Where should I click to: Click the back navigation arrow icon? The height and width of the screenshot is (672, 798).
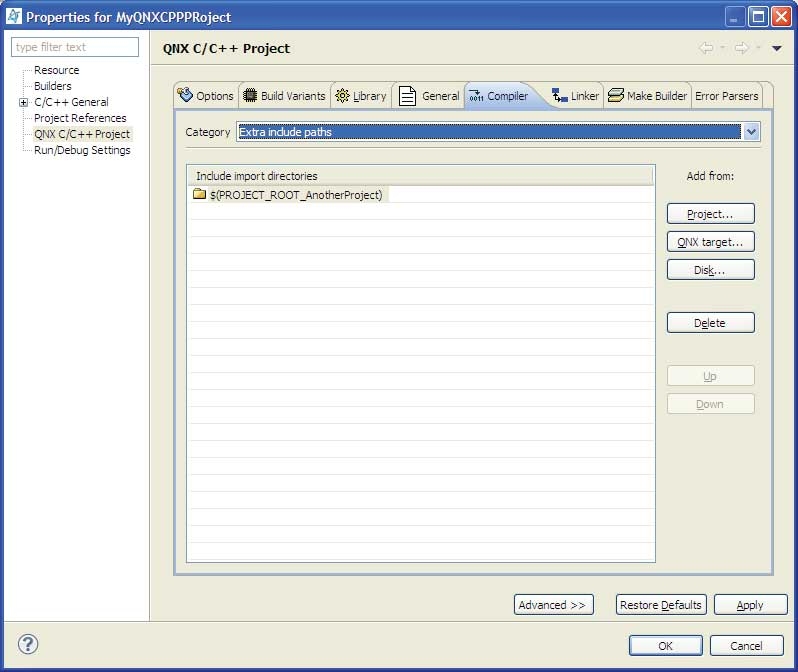coord(706,48)
